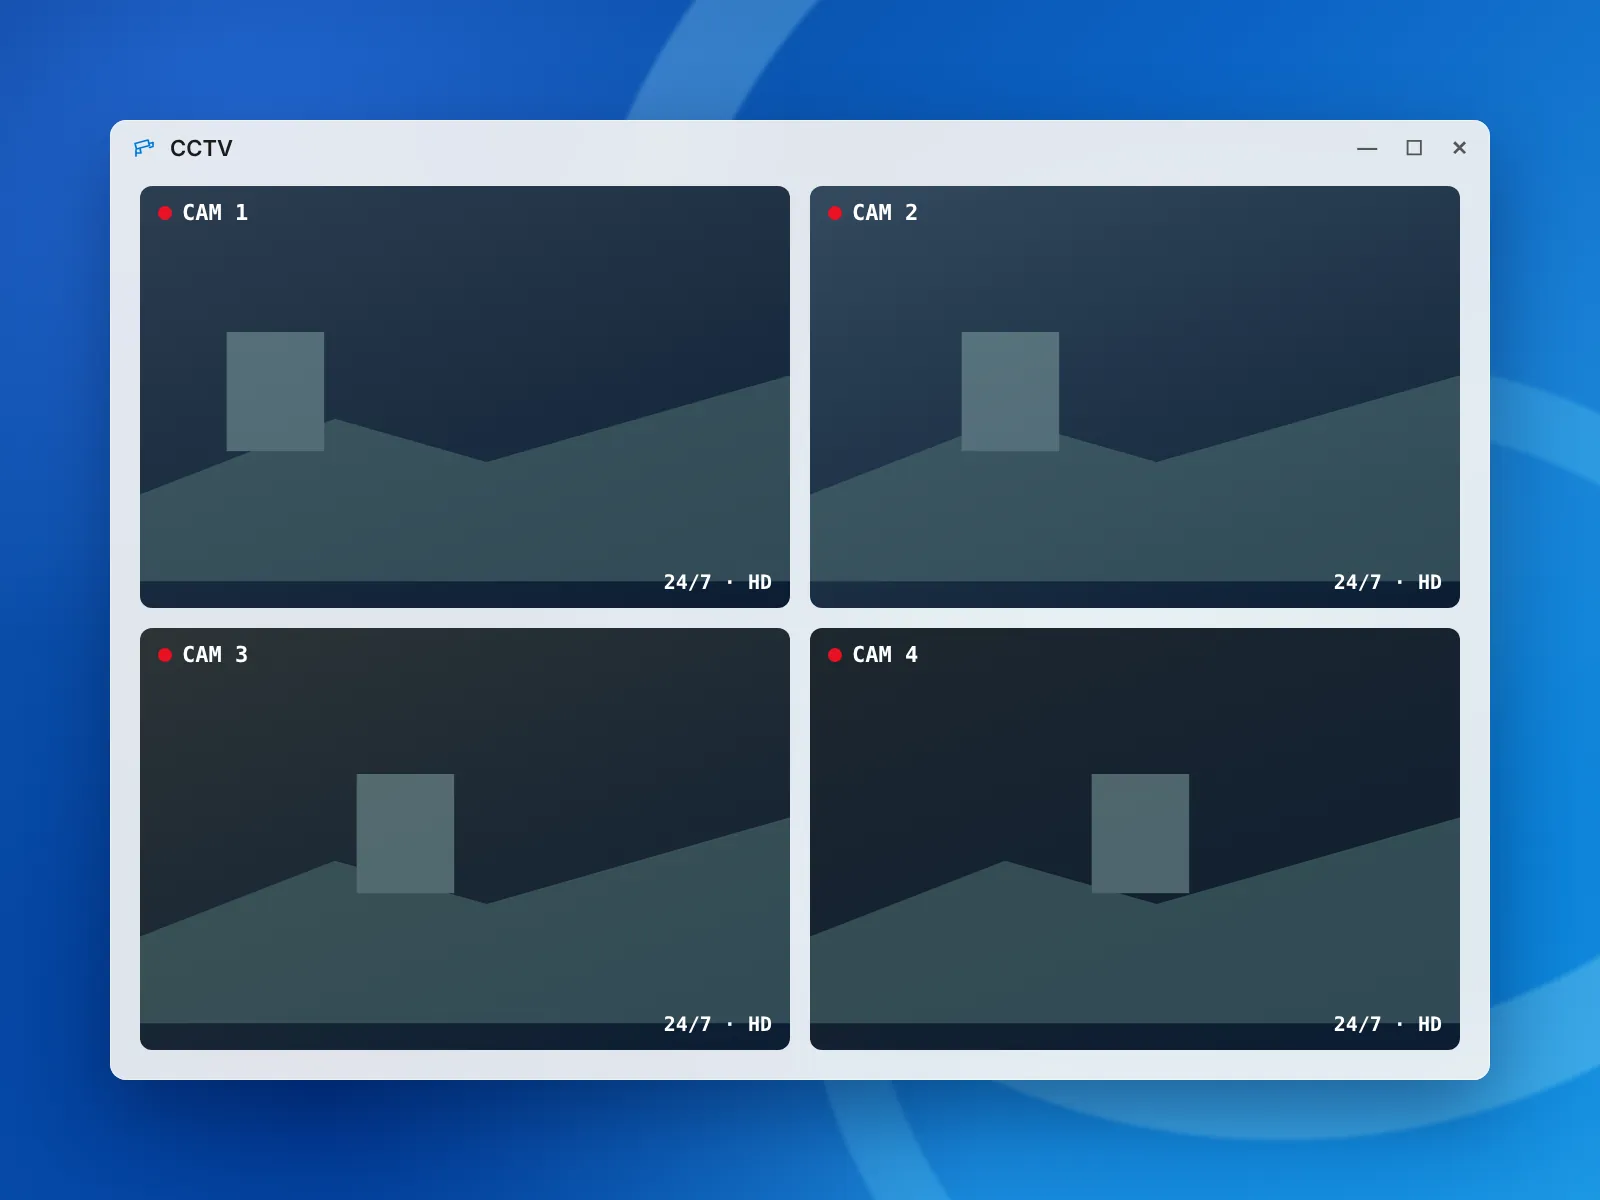This screenshot has width=1600, height=1200.
Task: Open the CAM 1 video feed
Action: click(465, 397)
